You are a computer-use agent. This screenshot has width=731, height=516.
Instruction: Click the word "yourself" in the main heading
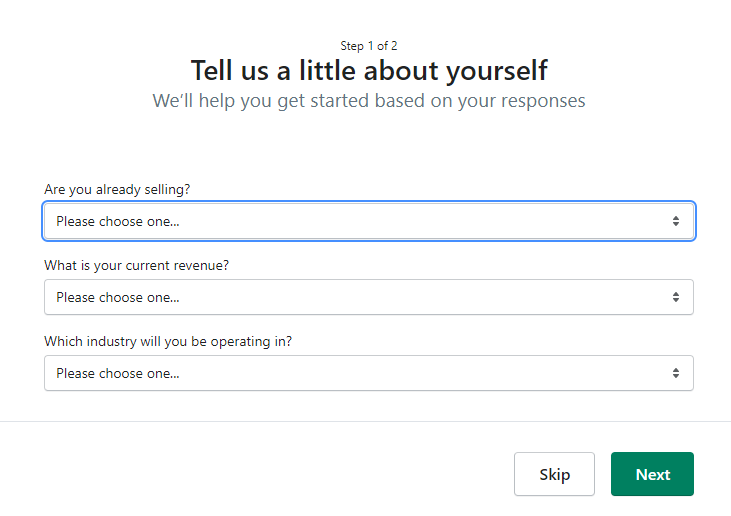(497, 72)
